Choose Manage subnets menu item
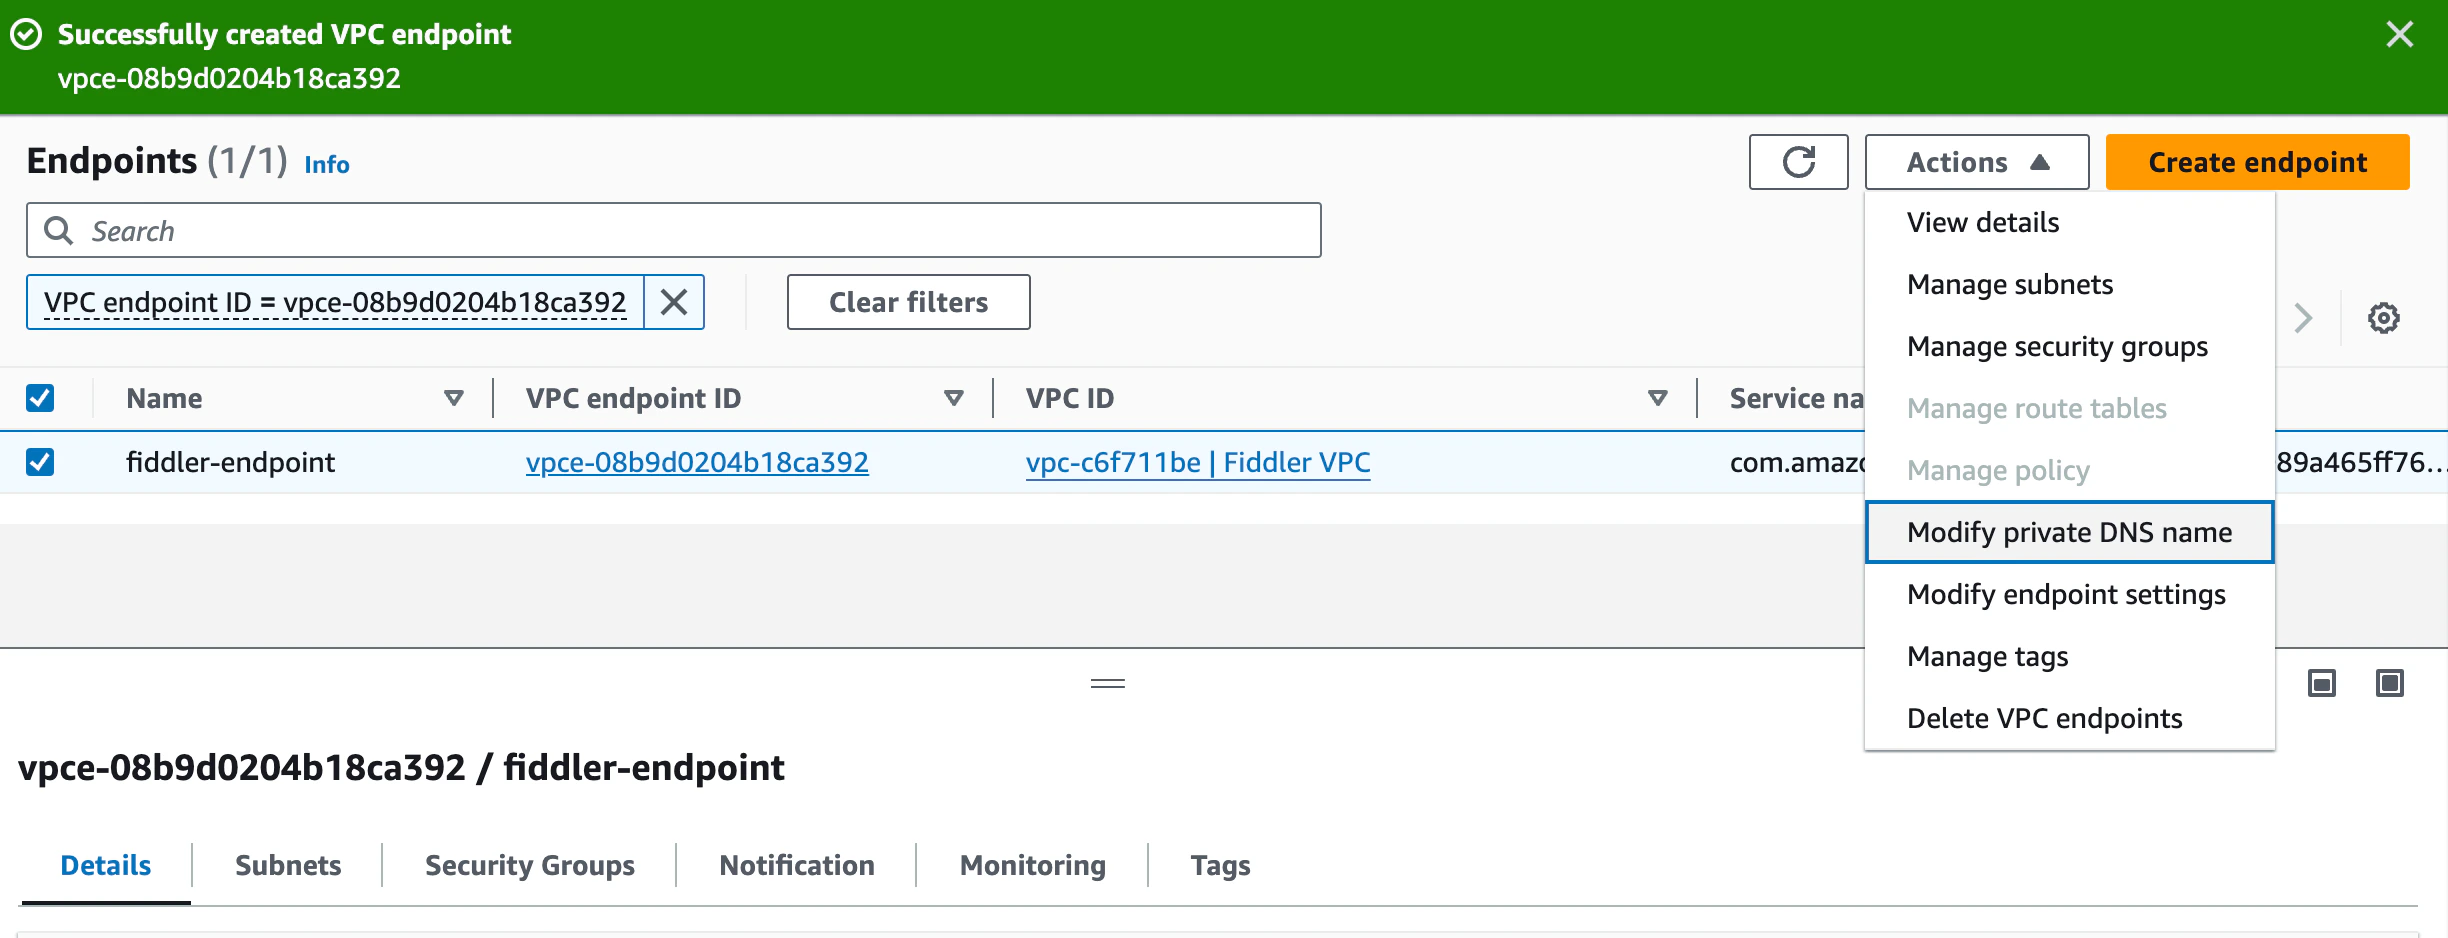 coord(2069,284)
